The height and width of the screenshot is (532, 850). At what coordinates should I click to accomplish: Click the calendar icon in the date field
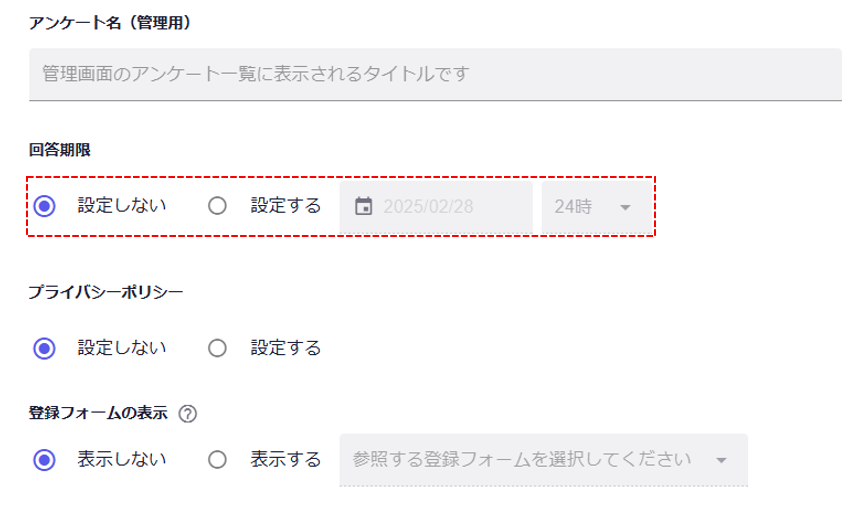364,207
